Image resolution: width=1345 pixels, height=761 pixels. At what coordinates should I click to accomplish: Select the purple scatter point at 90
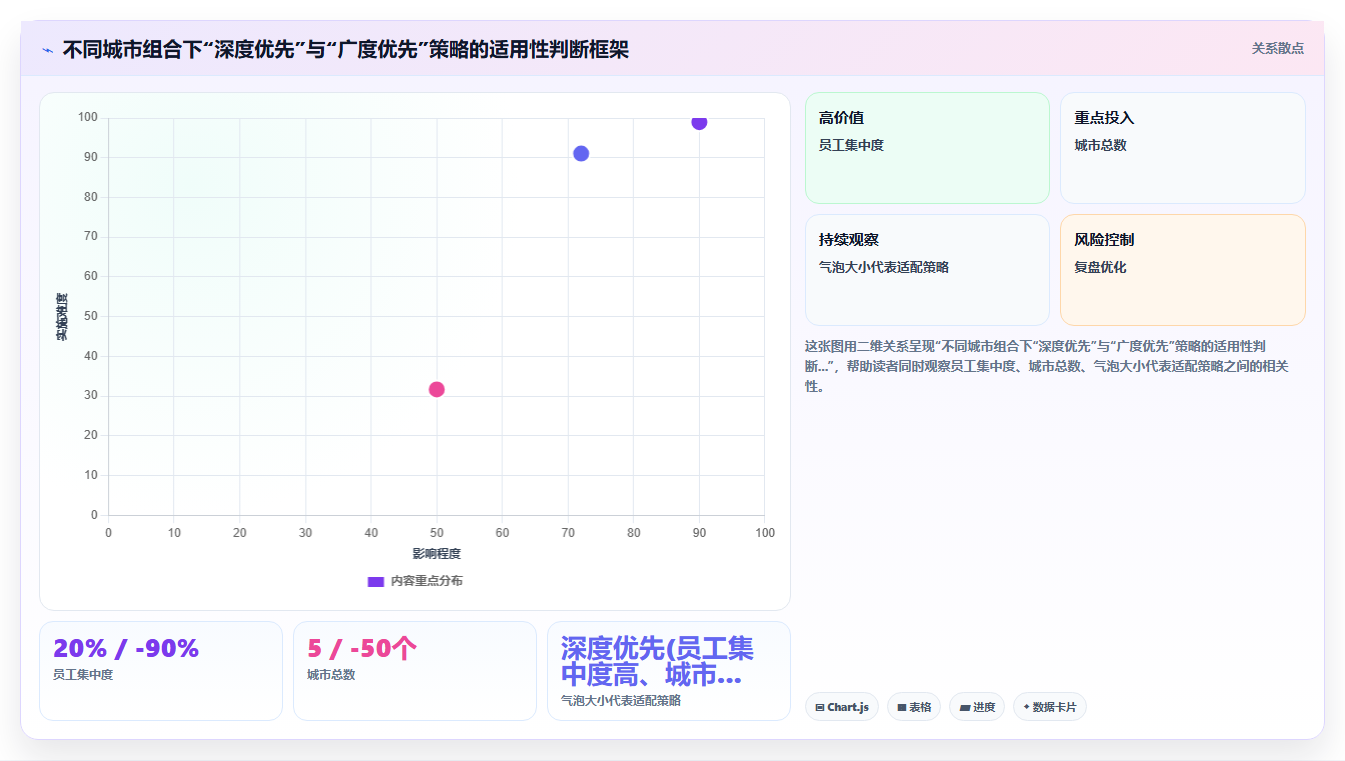click(699, 122)
